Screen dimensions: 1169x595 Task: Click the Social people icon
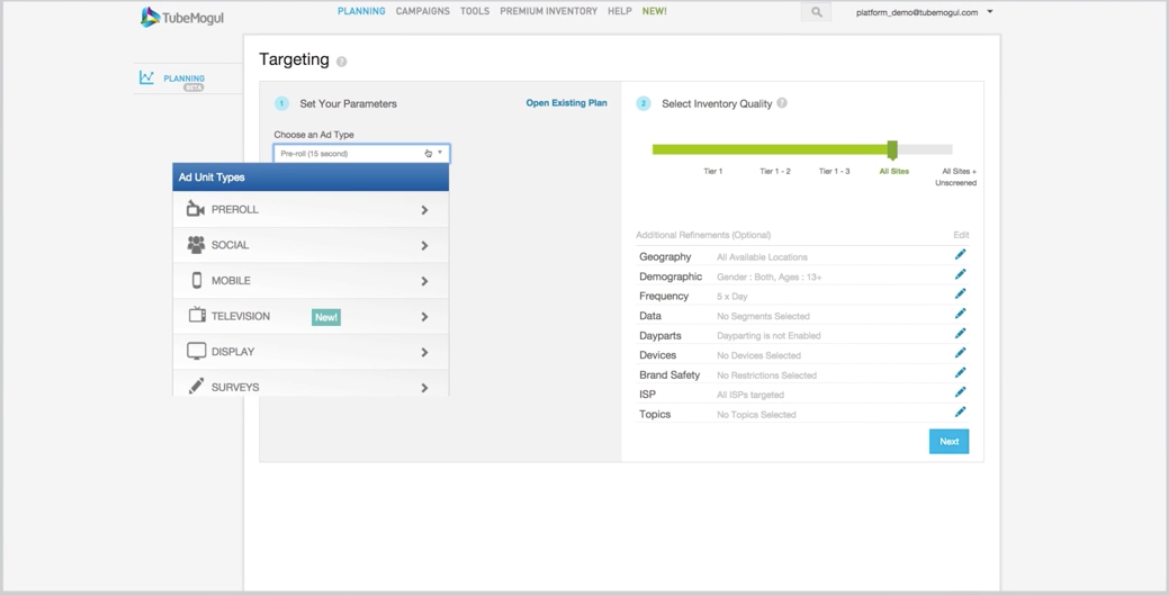click(196, 245)
